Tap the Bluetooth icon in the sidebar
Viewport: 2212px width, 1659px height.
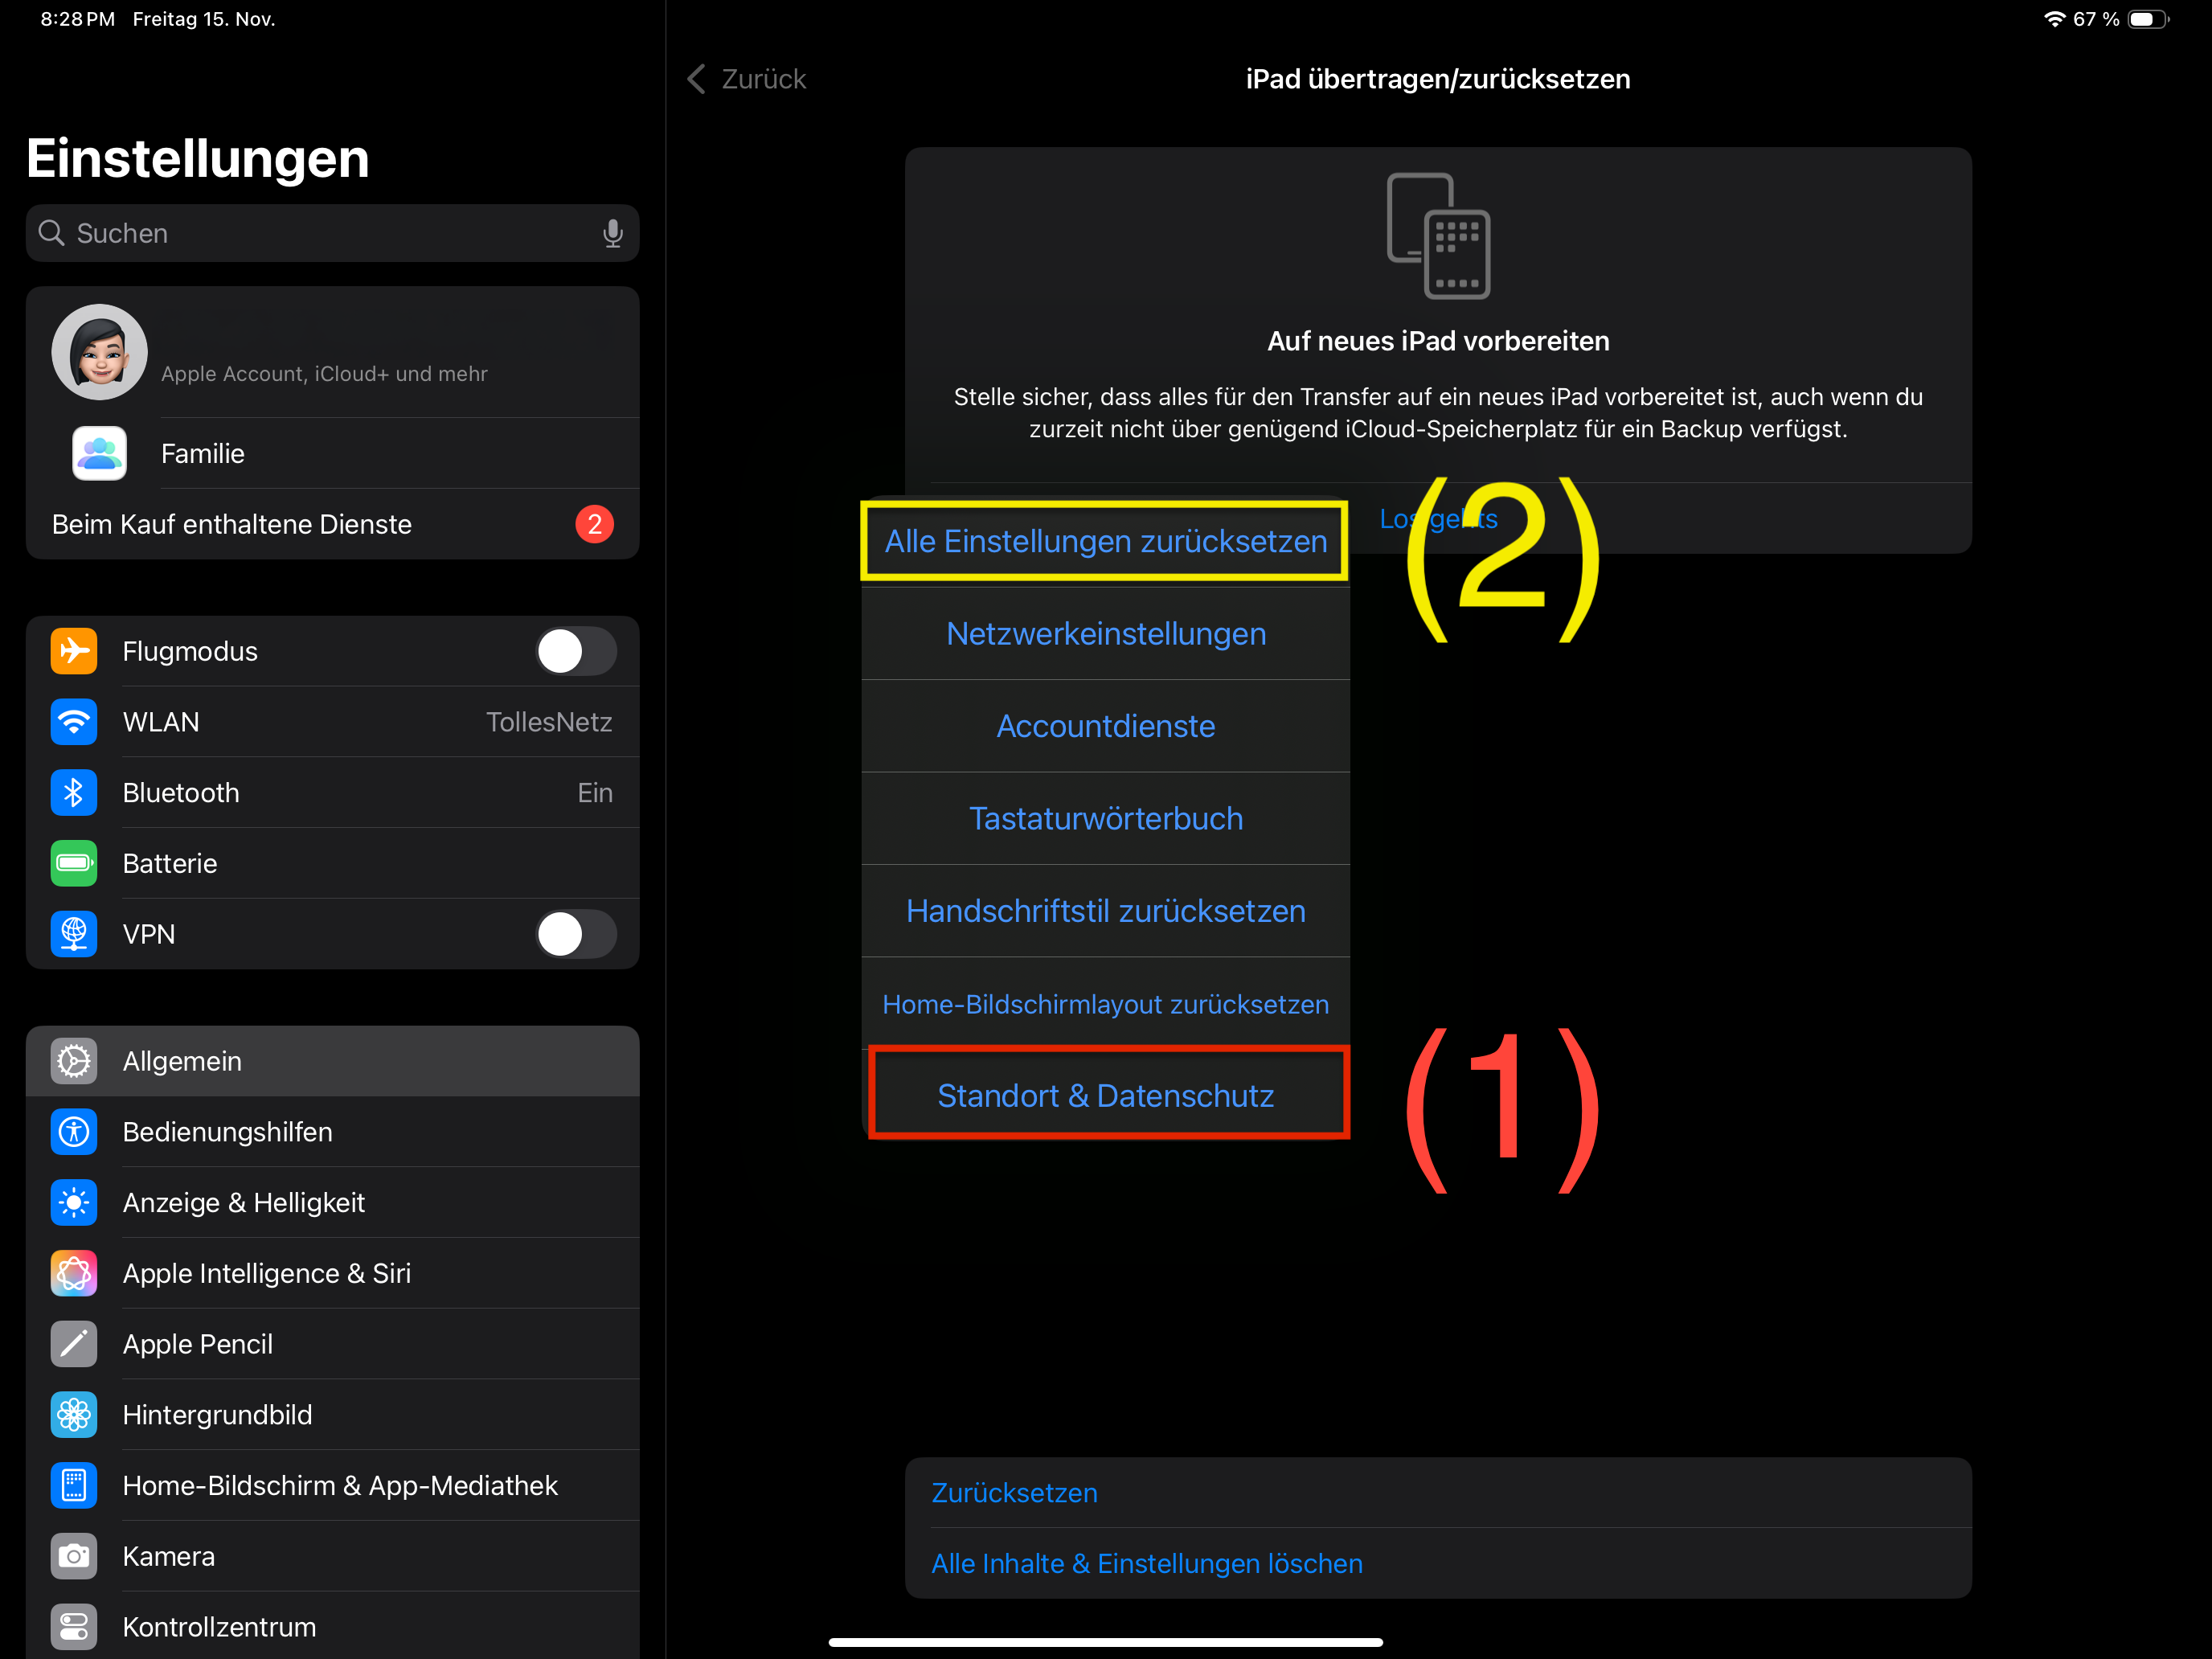click(x=74, y=793)
